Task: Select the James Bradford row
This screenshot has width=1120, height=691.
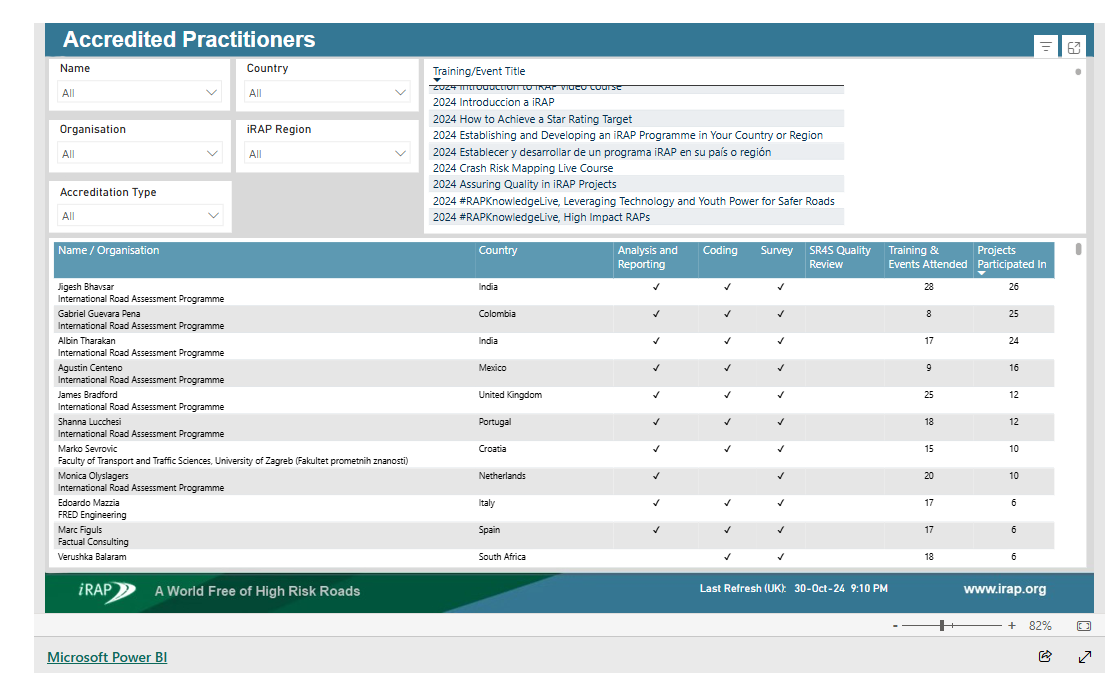Action: 554,400
